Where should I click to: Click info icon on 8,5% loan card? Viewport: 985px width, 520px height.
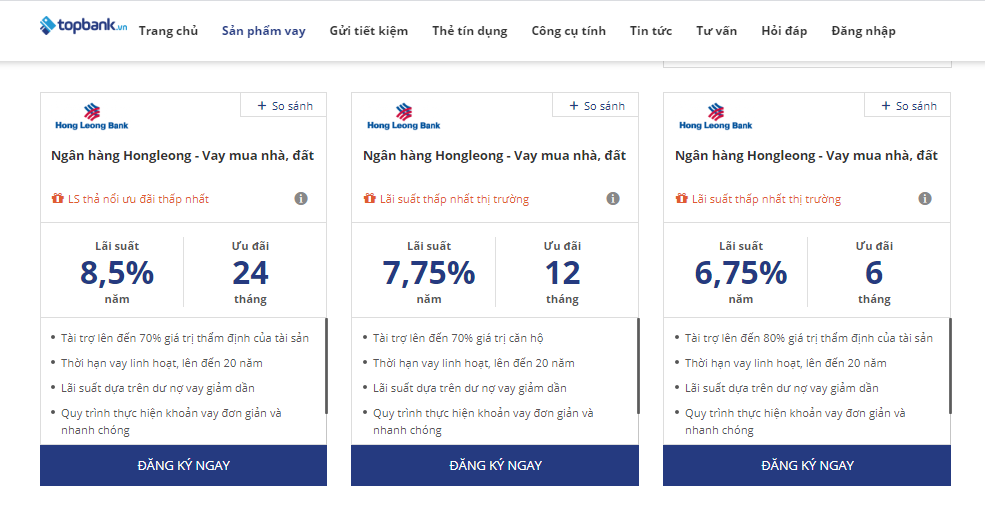tap(301, 199)
